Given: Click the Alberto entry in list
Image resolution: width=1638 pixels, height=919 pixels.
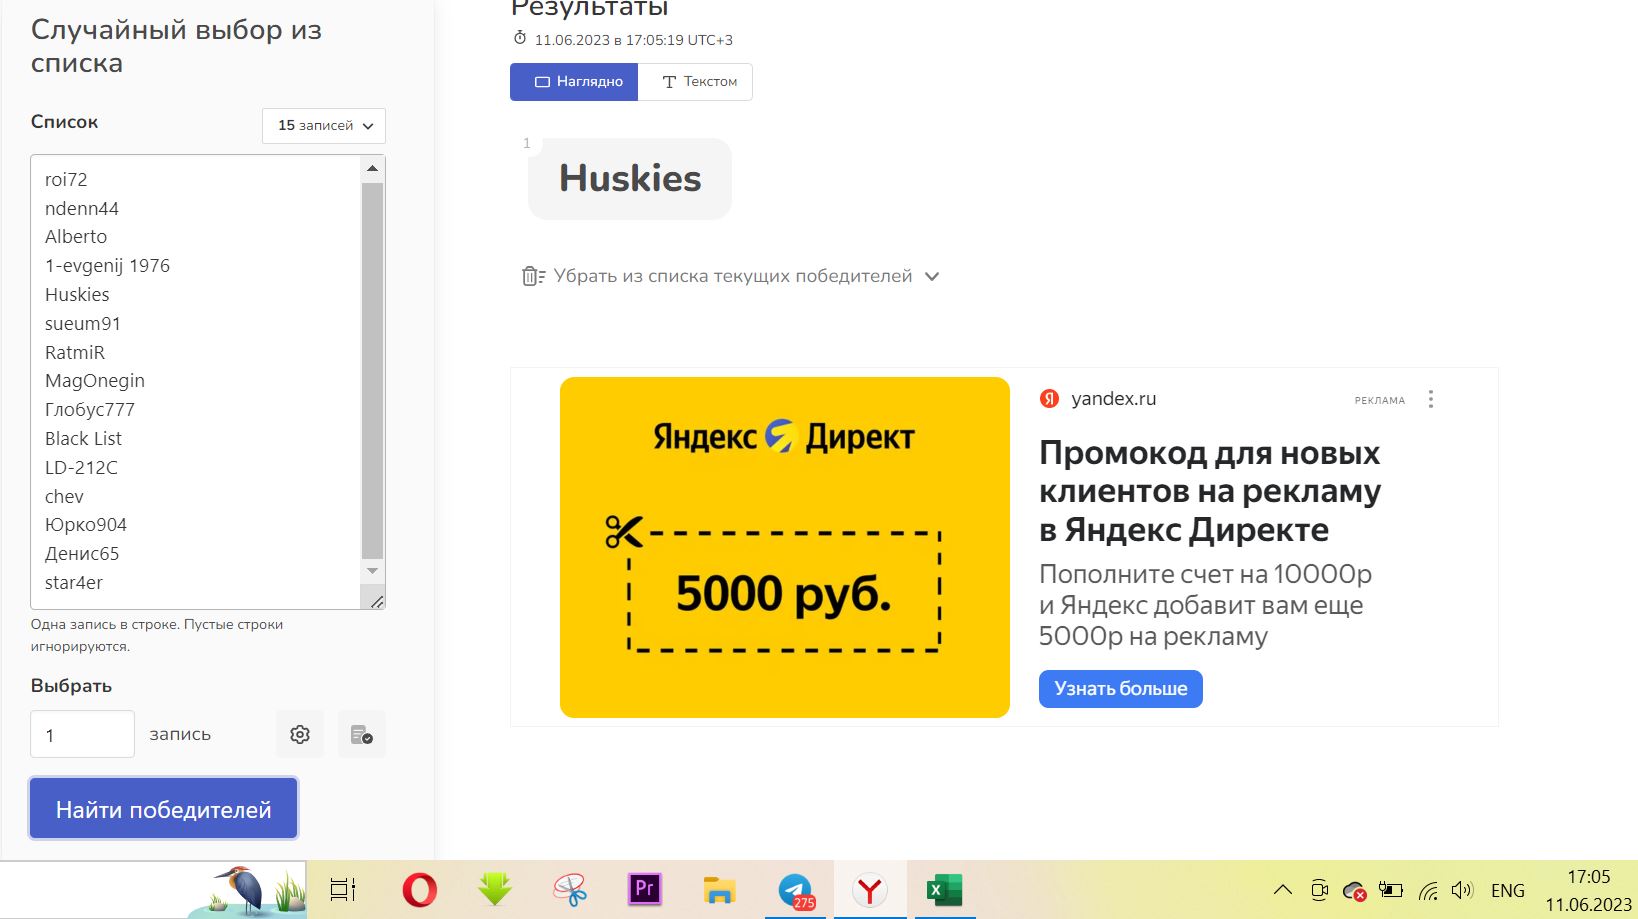Looking at the screenshot, I should coord(76,237).
